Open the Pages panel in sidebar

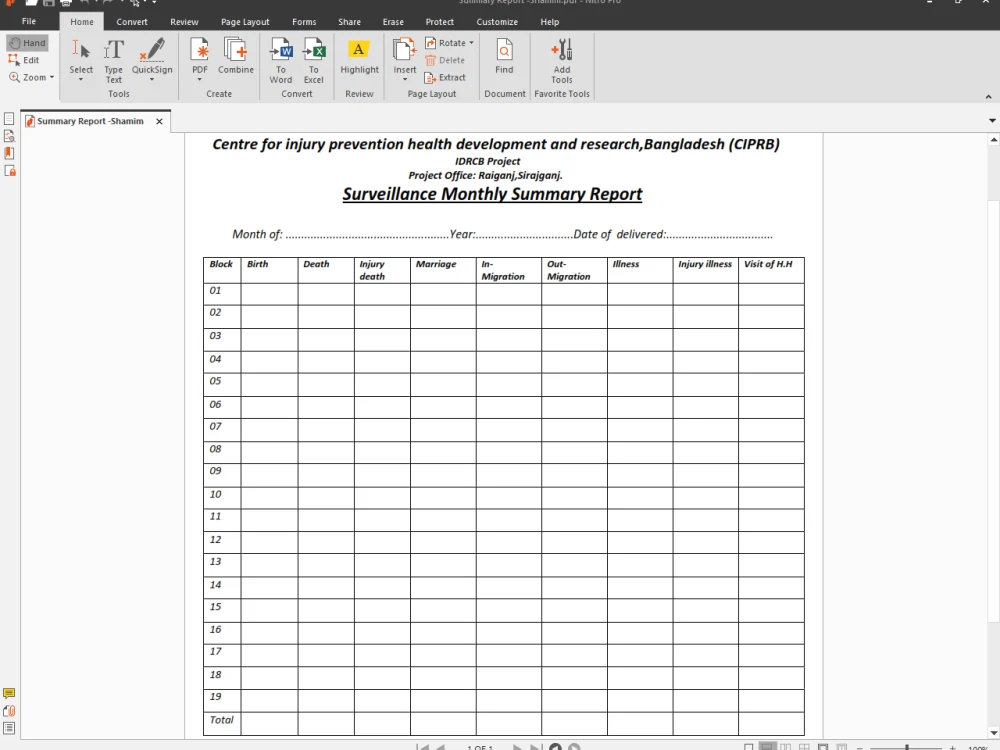(x=9, y=119)
